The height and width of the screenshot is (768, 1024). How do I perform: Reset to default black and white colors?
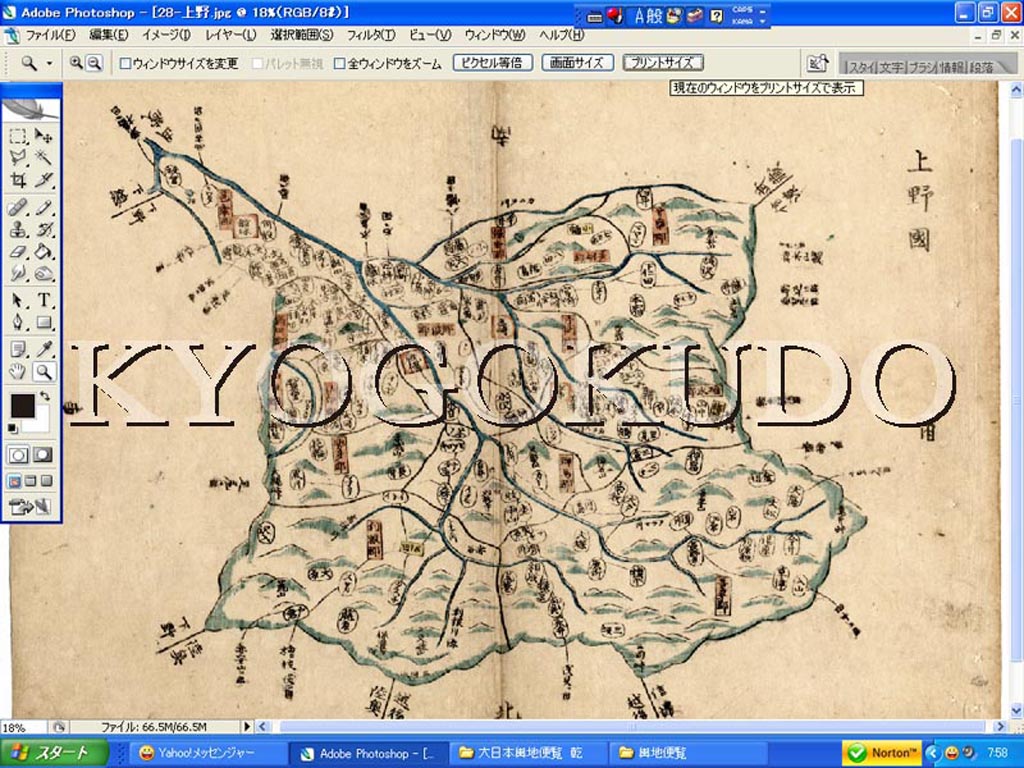coord(12,428)
